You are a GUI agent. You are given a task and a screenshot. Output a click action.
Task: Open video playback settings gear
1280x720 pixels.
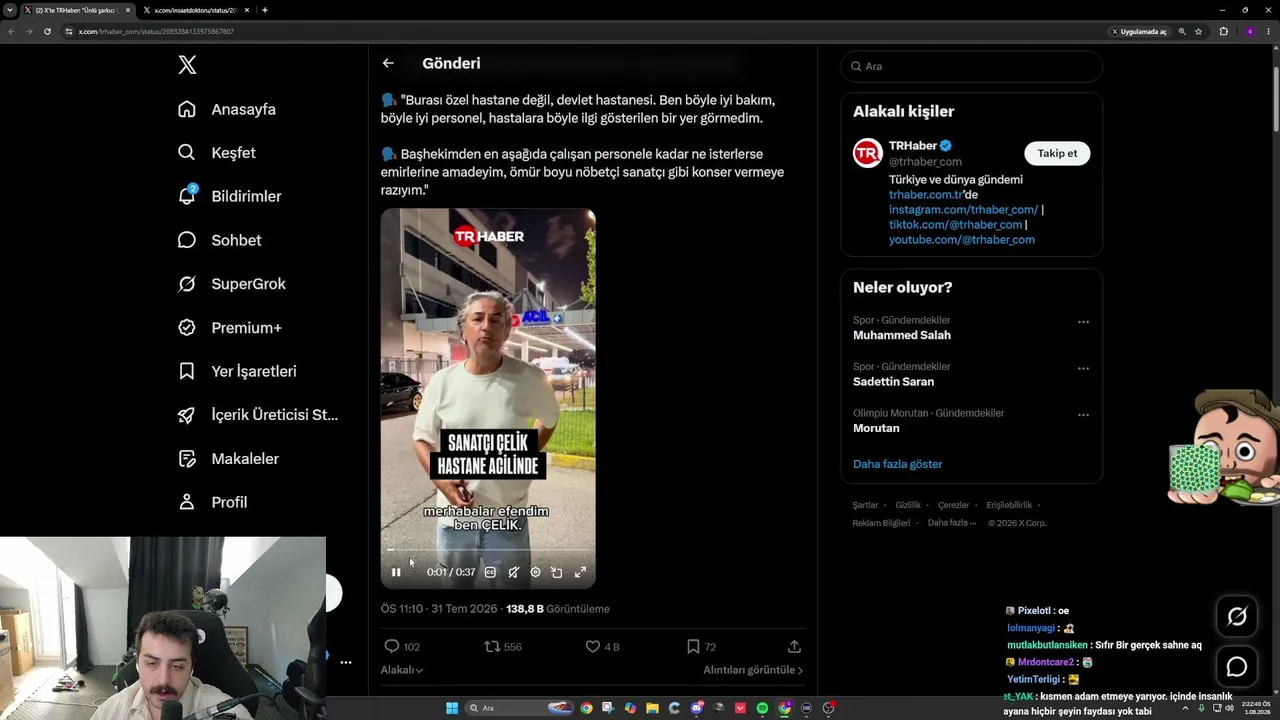click(535, 572)
